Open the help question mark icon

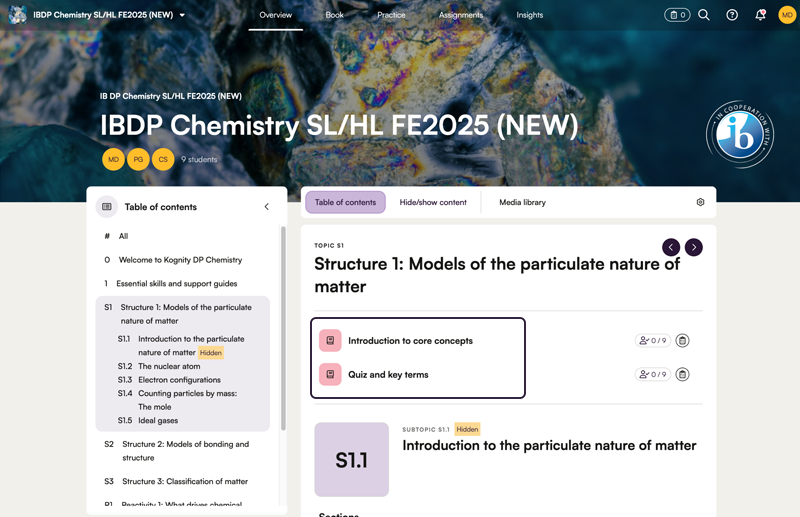coord(732,15)
